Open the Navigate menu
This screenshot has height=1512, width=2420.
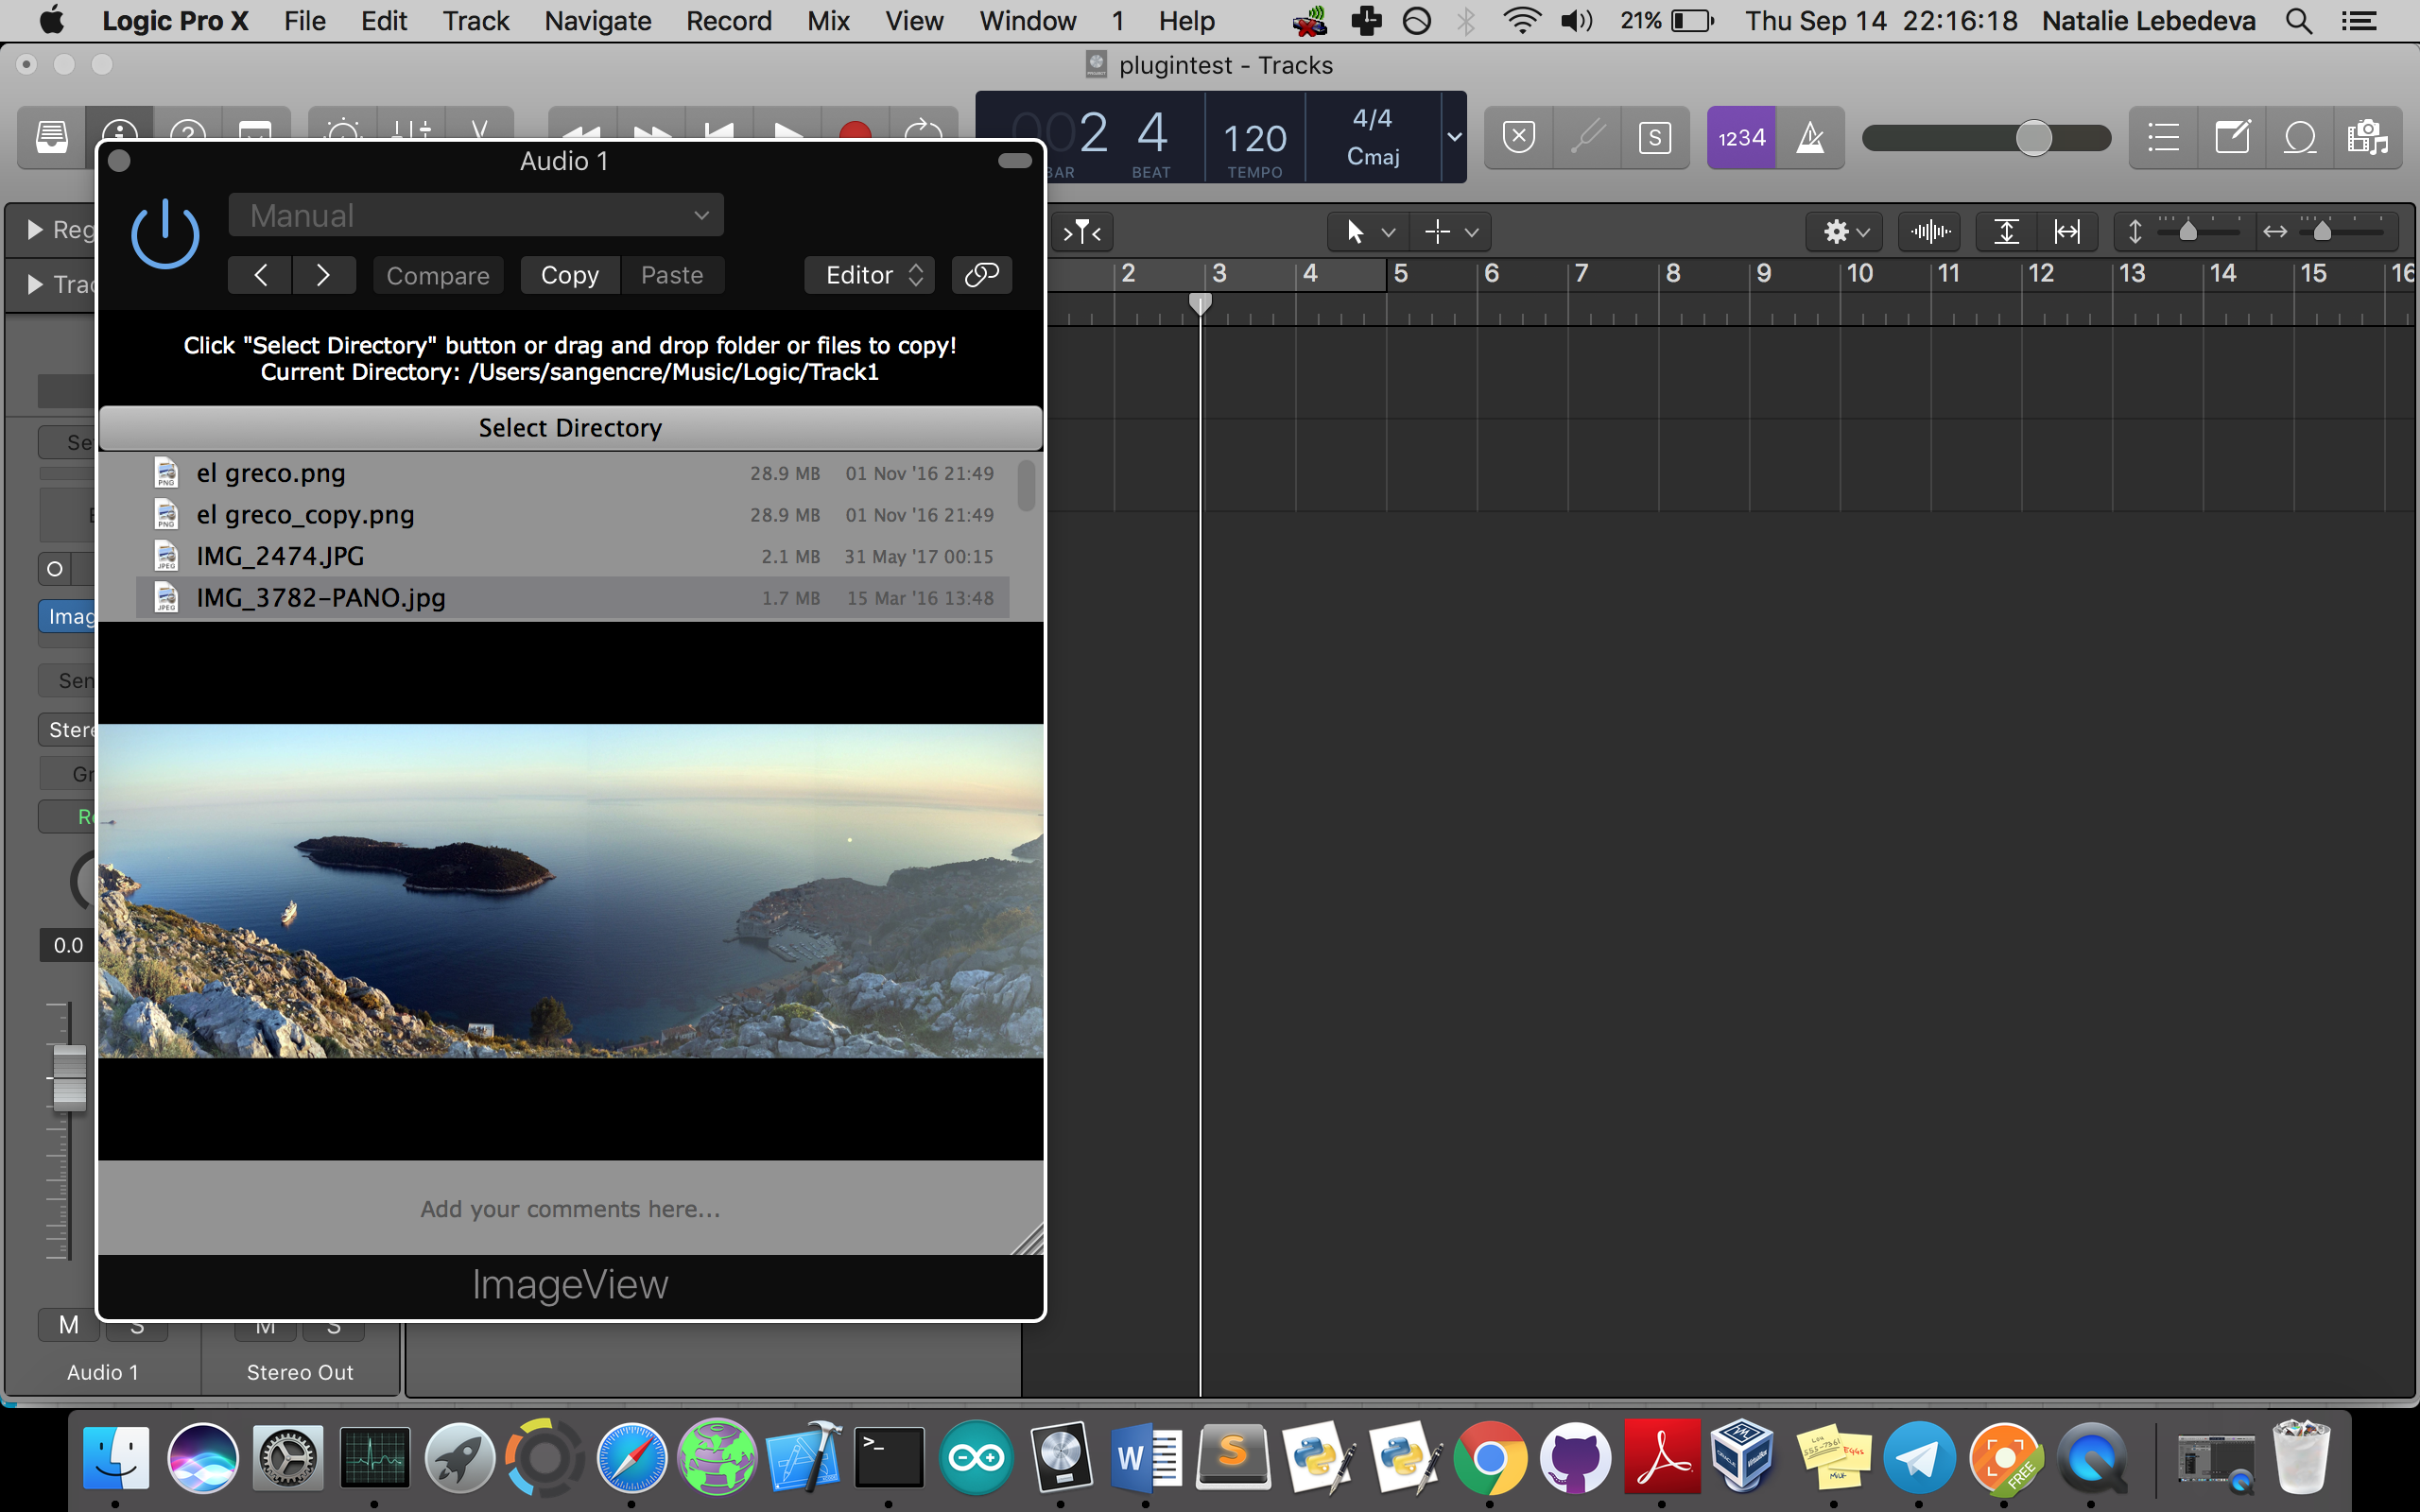click(597, 21)
